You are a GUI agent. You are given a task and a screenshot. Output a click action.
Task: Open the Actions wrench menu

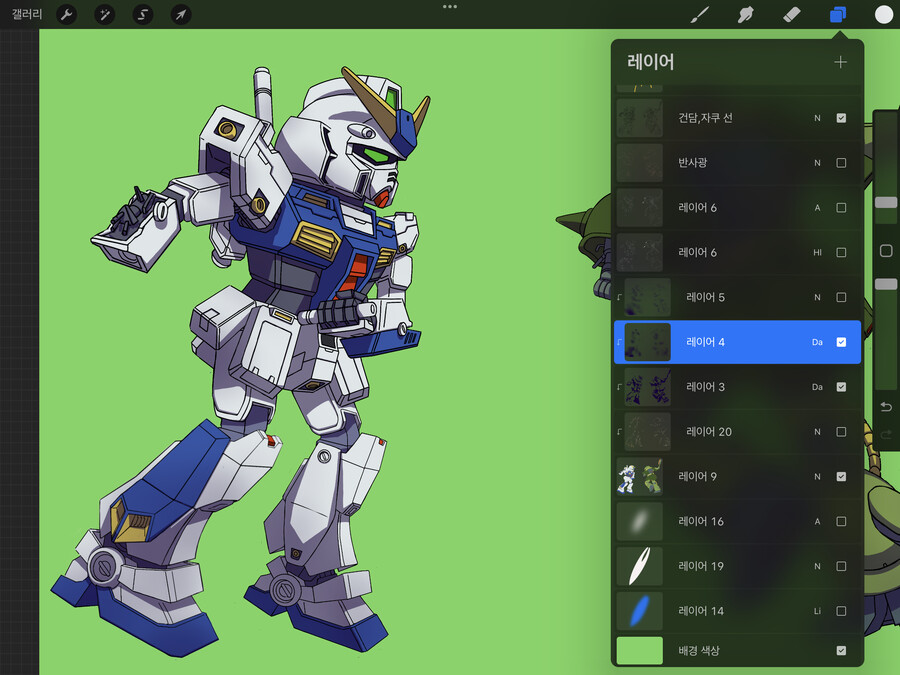coord(67,14)
